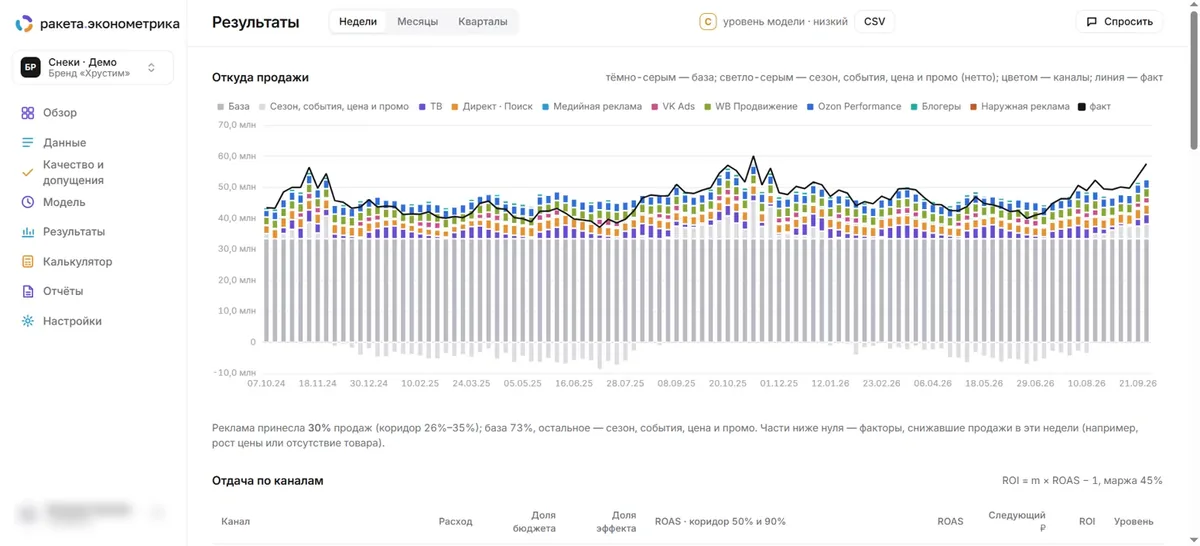Screen dimensions: 1200x546
Task: Switch to the Недели tab
Action: pos(358,21)
